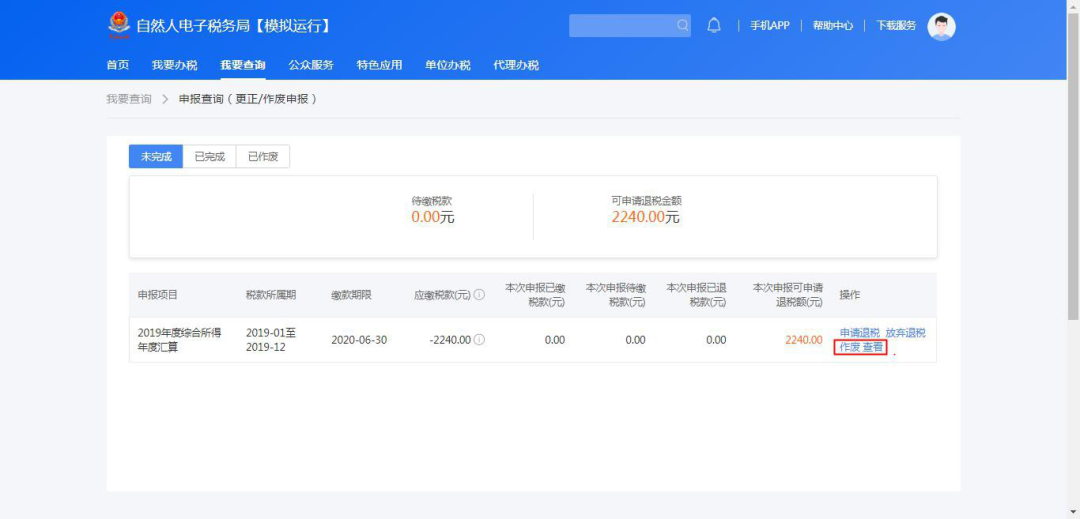The image size is (1080, 519).
Task: Open the user avatar profile
Action: coord(941,26)
